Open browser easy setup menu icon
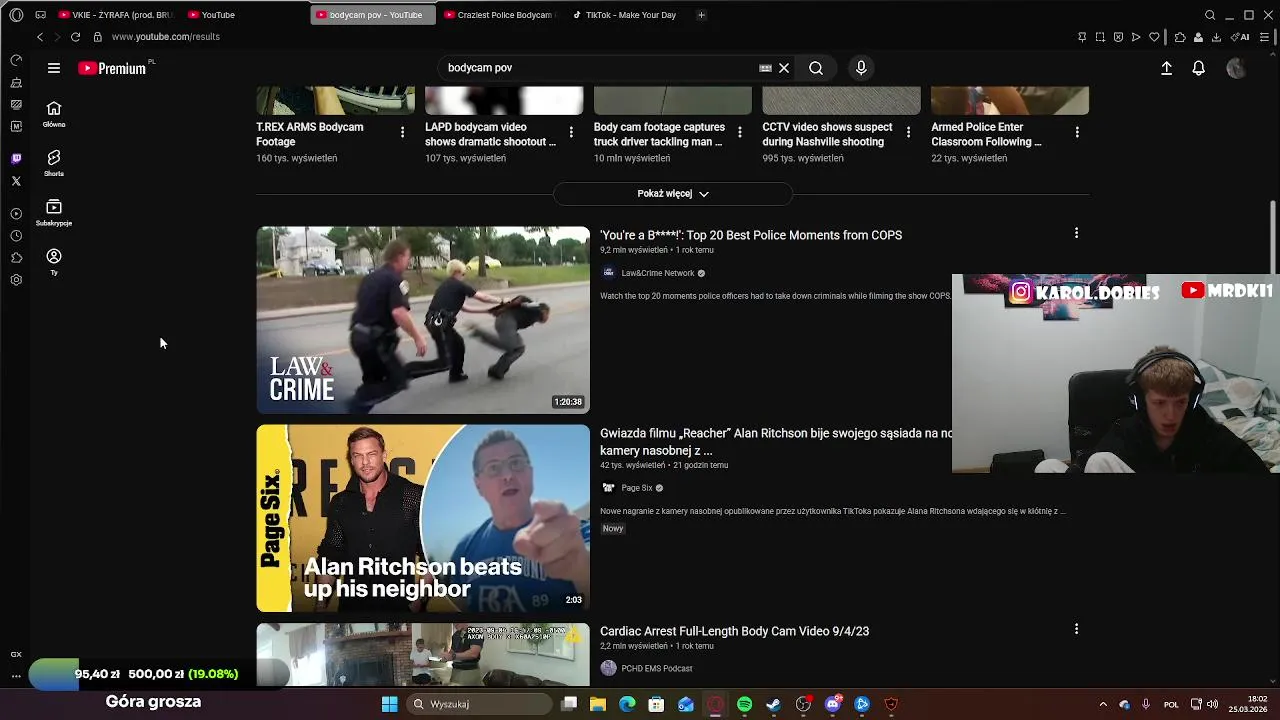This screenshot has height=720, width=1280. [1266, 37]
